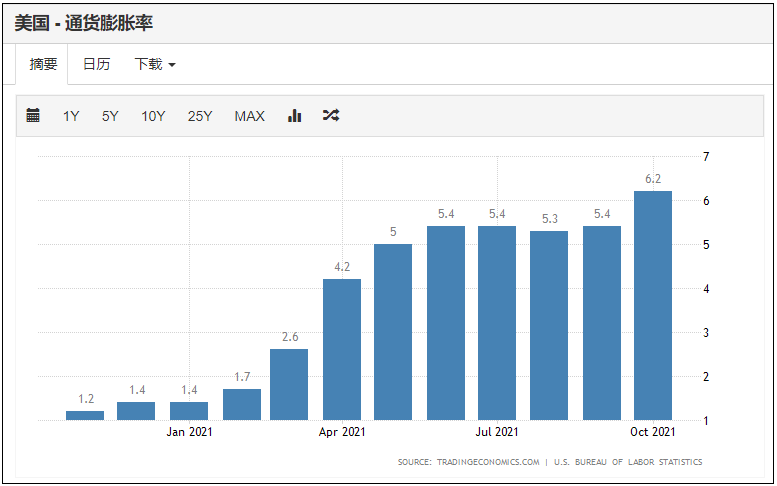Switch to the 摘要 tab
Viewport: 777px width, 486px height.
43,64
